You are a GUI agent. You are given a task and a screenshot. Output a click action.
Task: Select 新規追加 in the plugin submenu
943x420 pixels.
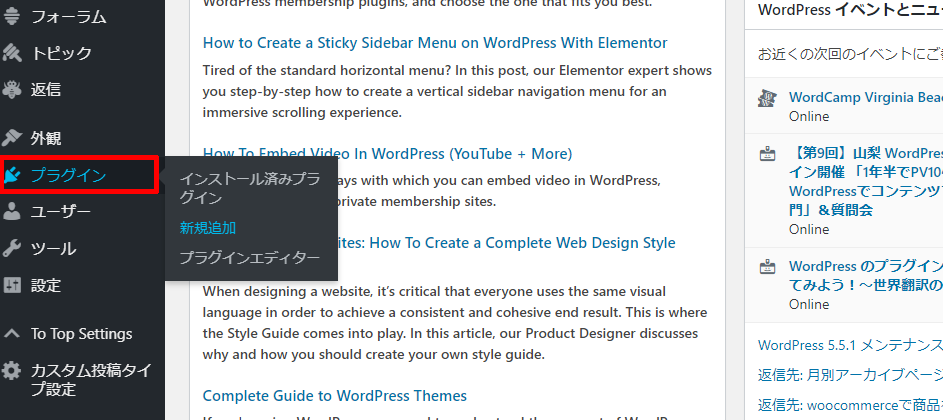coord(207,228)
